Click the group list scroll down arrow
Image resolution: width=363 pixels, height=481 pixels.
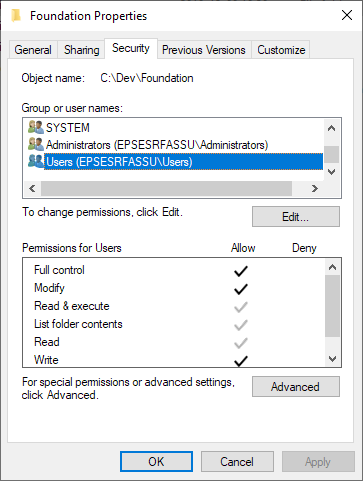pos(331,172)
